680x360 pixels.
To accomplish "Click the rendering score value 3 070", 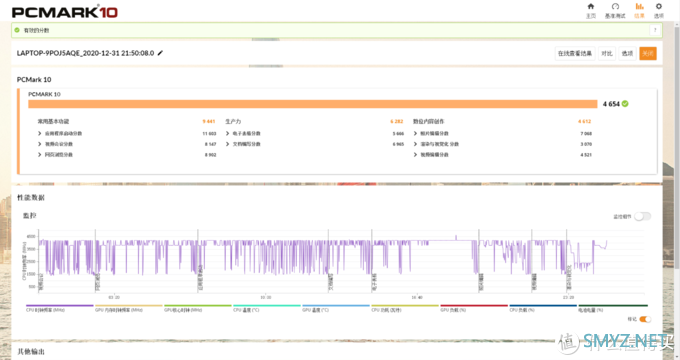I will click(586, 144).
